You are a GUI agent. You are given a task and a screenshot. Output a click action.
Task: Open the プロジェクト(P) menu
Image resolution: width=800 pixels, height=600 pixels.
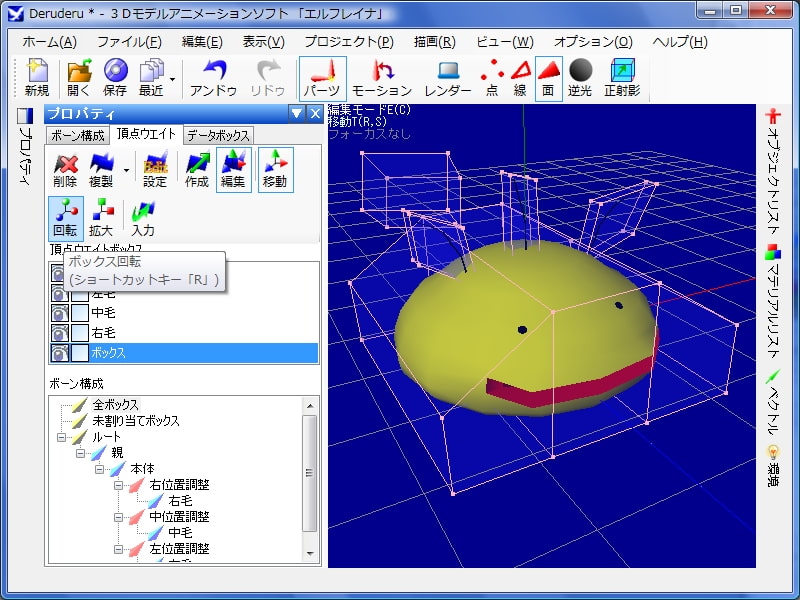(x=349, y=42)
